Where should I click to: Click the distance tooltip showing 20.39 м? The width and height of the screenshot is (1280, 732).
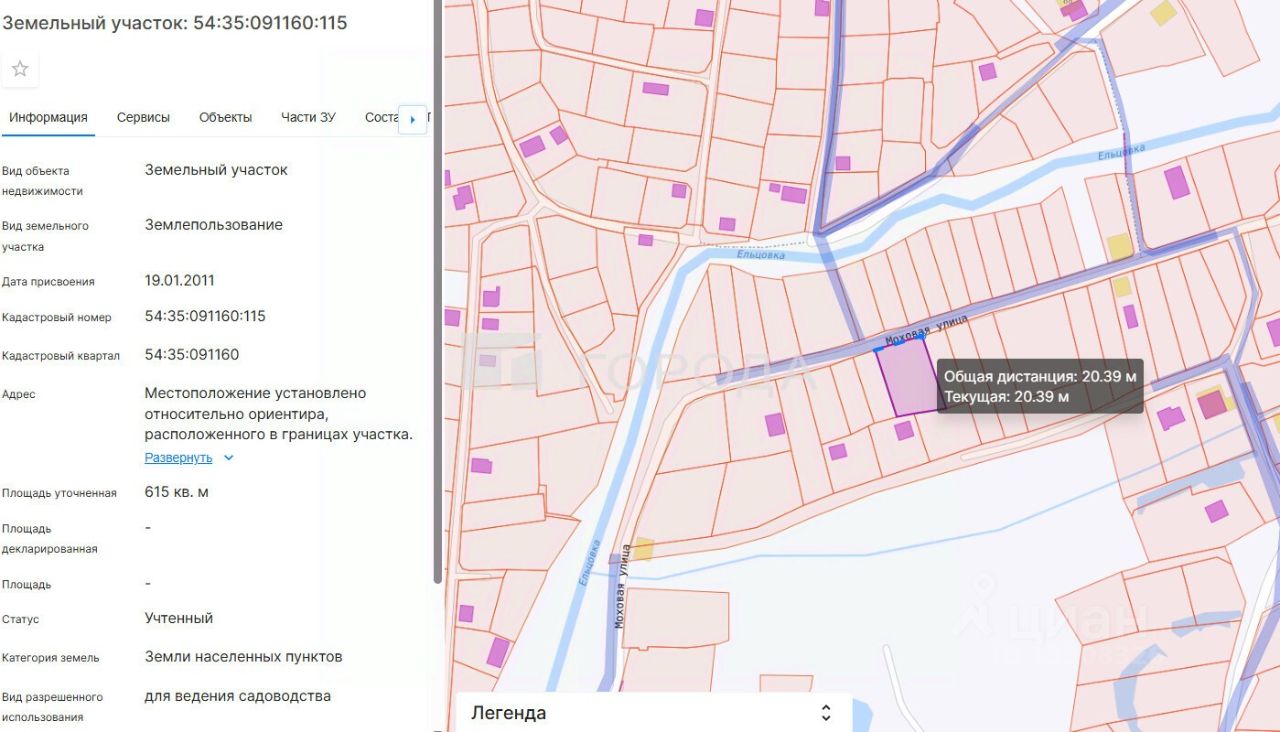coord(1039,387)
